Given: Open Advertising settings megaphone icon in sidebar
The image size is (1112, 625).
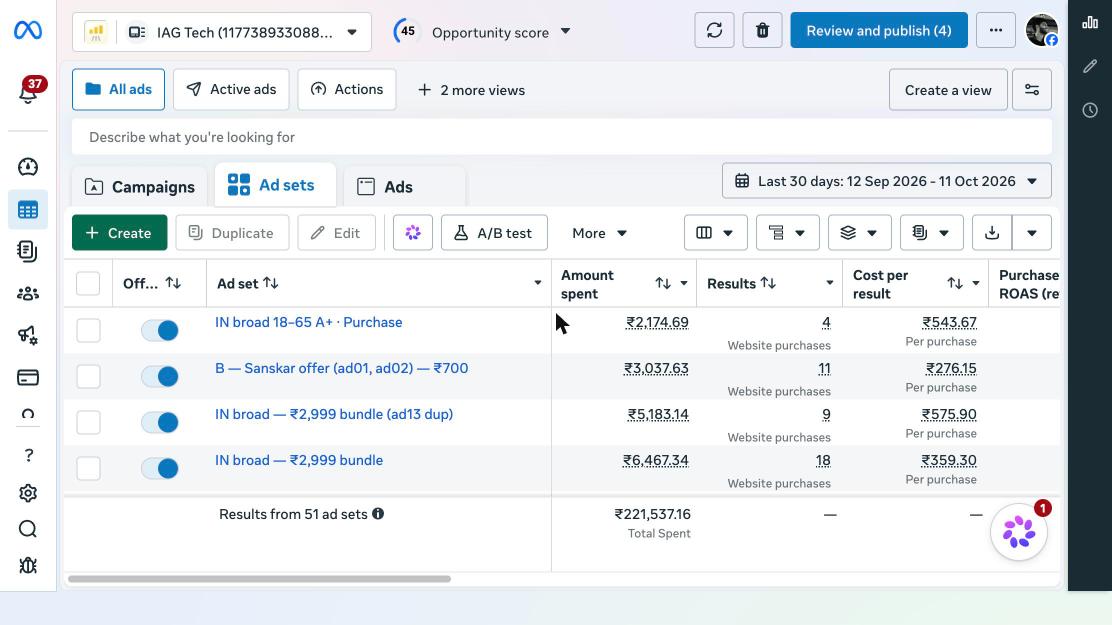Looking at the screenshot, I should click(28, 335).
